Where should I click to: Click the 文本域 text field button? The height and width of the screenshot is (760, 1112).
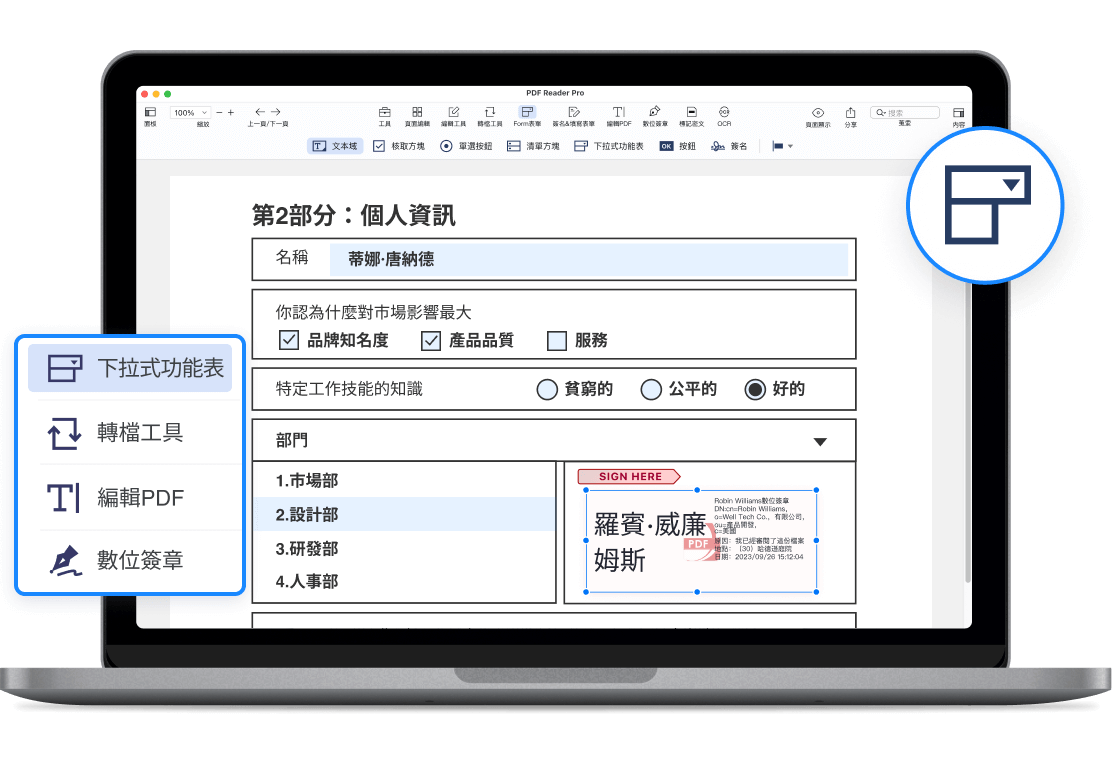[x=334, y=146]
